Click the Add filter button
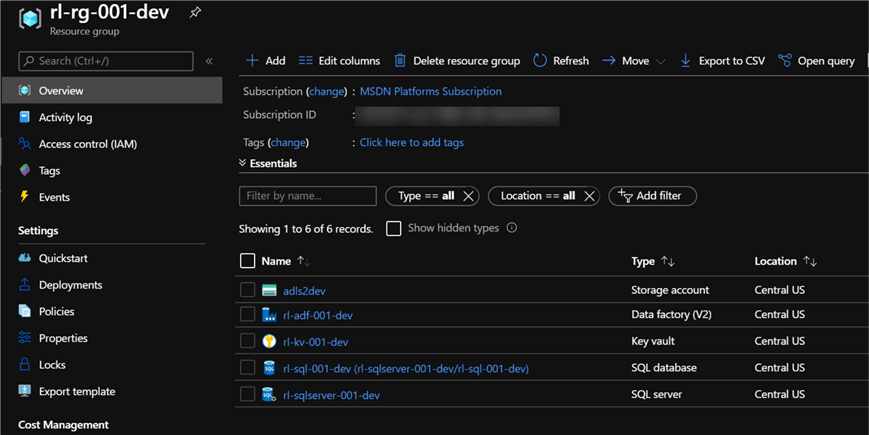Viewport: 869px width, 435px height. coord(652,196)
